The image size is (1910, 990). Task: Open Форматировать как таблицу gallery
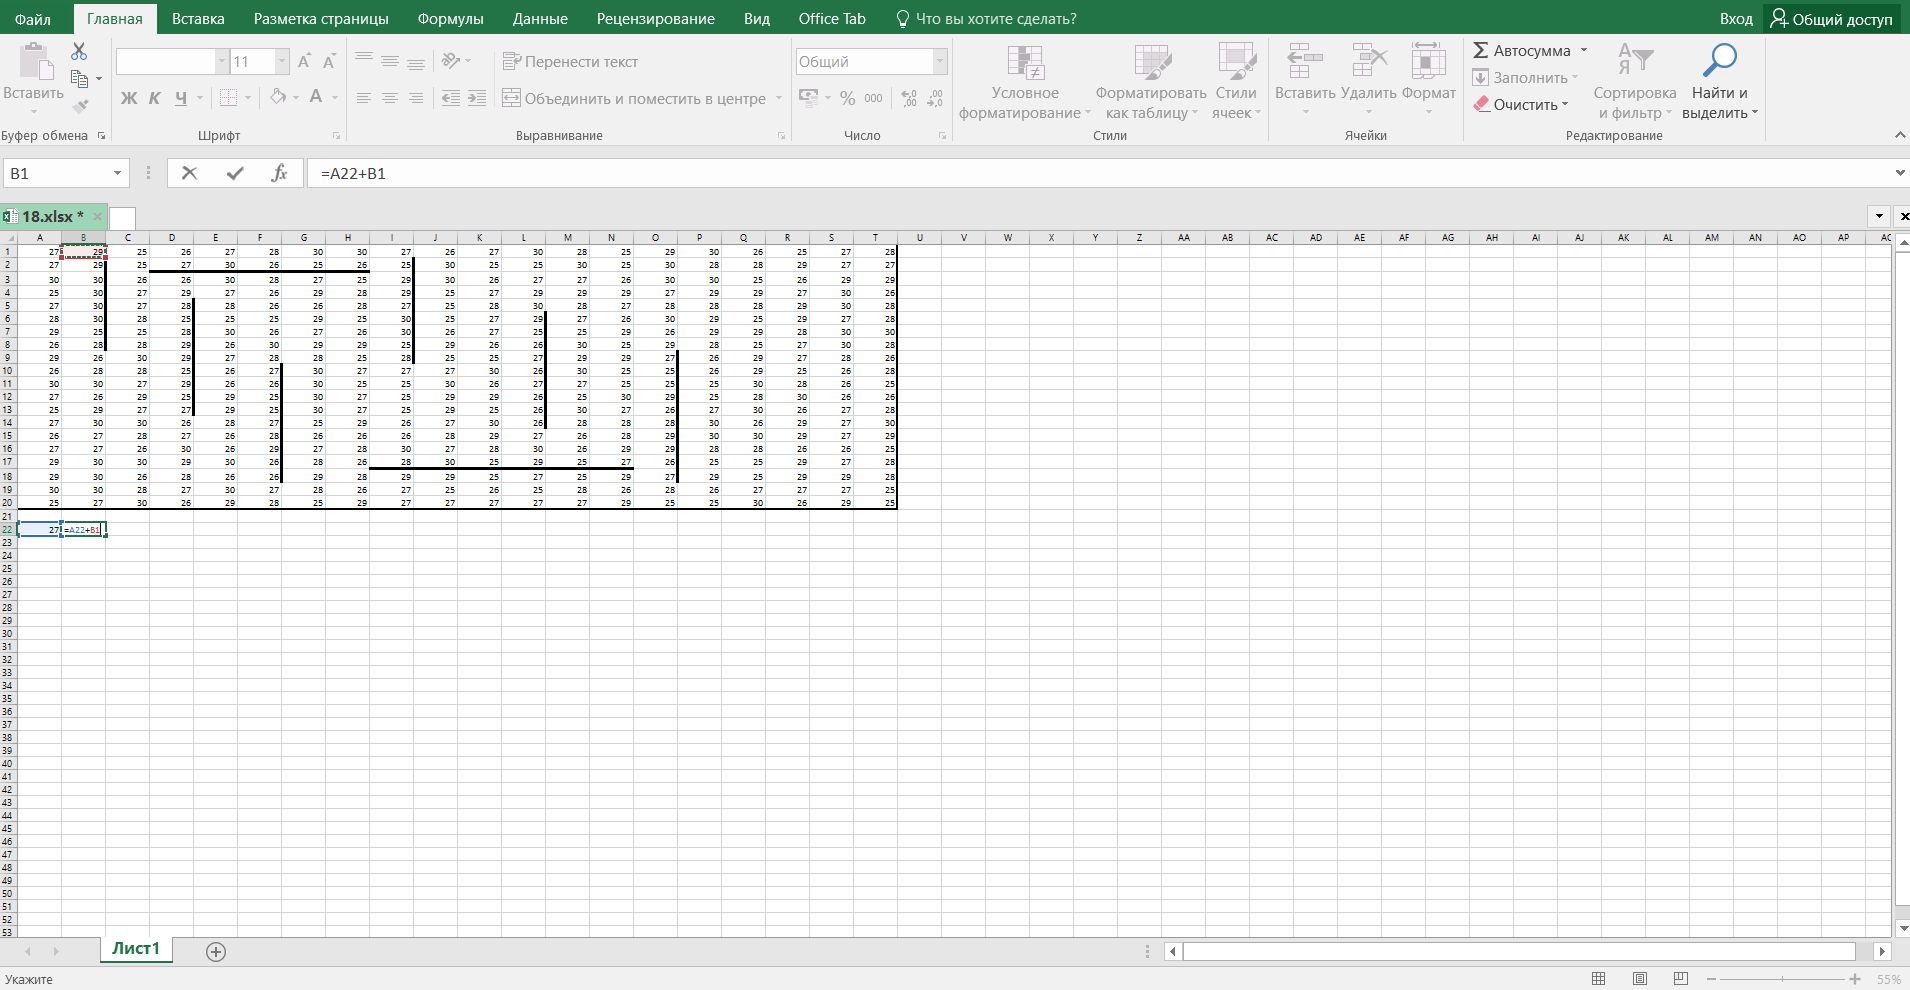click(1151, 83)
